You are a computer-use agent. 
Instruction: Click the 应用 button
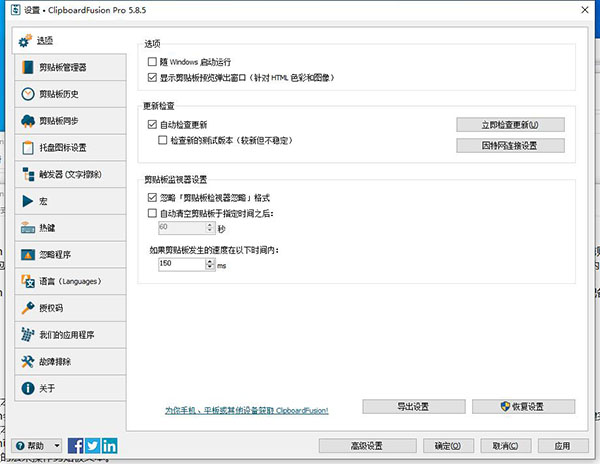click(x=563, y=446)
